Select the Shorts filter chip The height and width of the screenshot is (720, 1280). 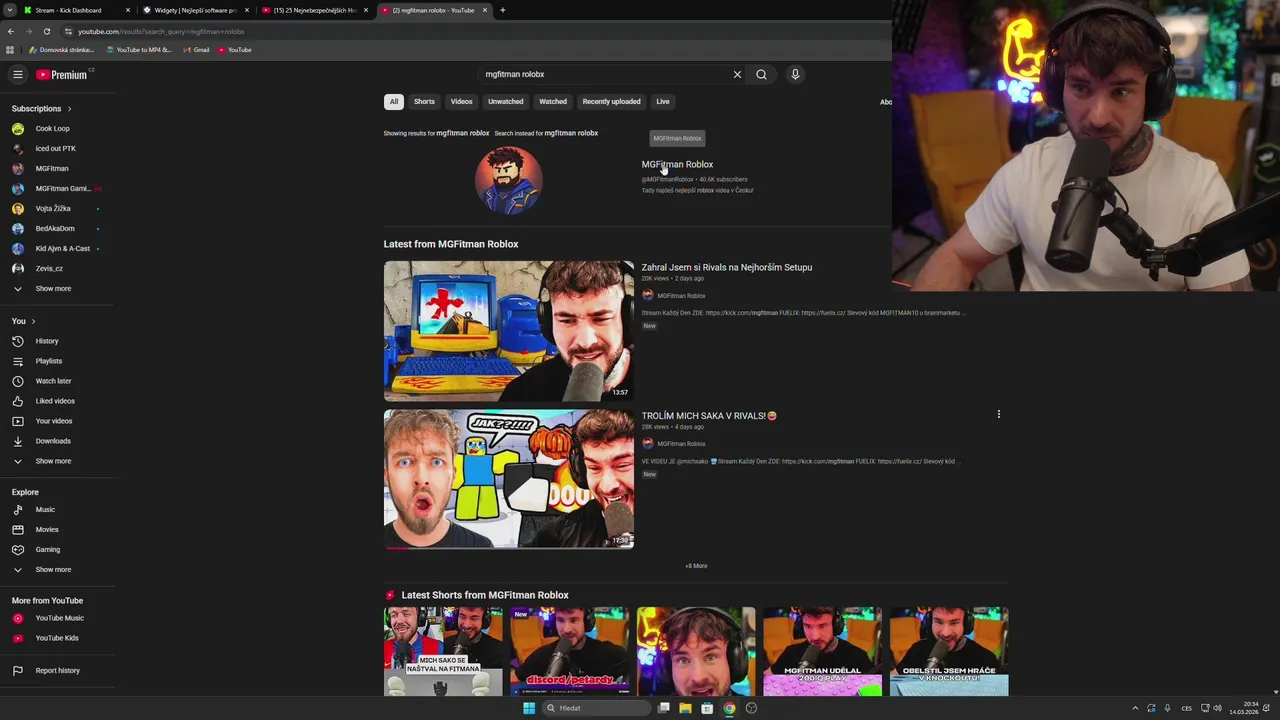click(424, 101)
